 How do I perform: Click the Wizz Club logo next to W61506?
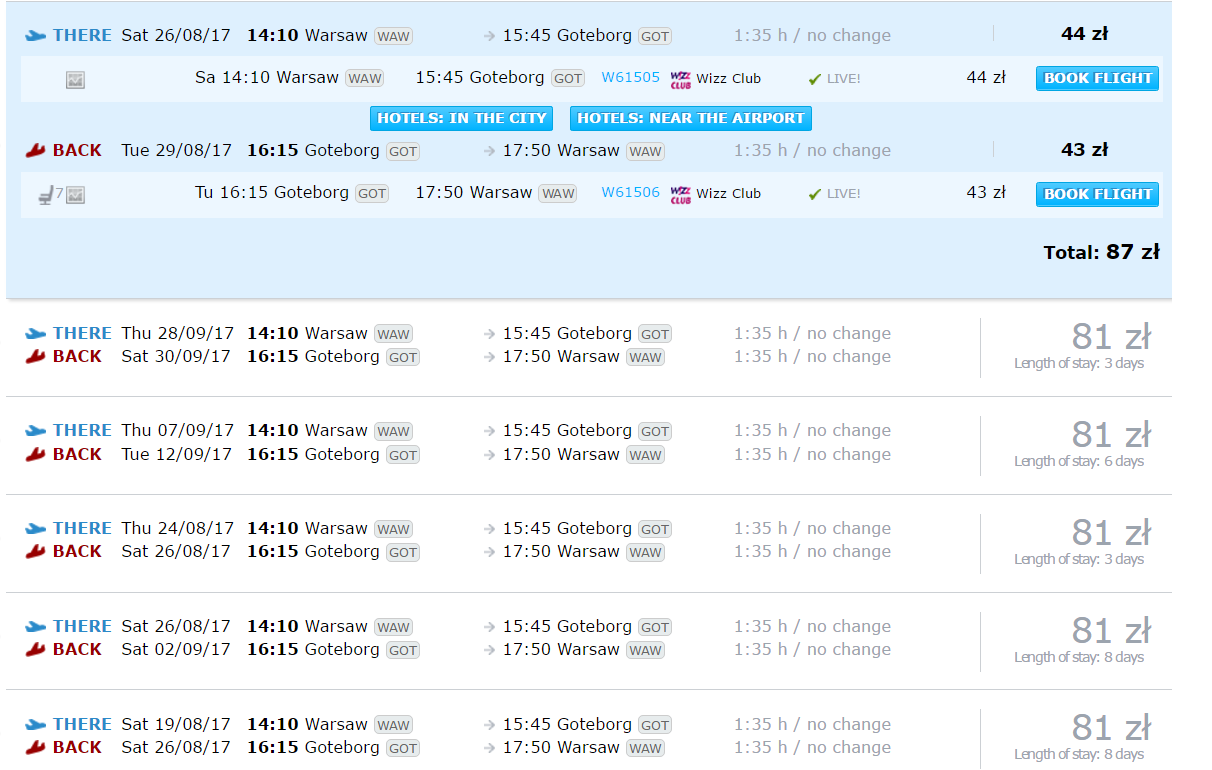tap(681, 194)
